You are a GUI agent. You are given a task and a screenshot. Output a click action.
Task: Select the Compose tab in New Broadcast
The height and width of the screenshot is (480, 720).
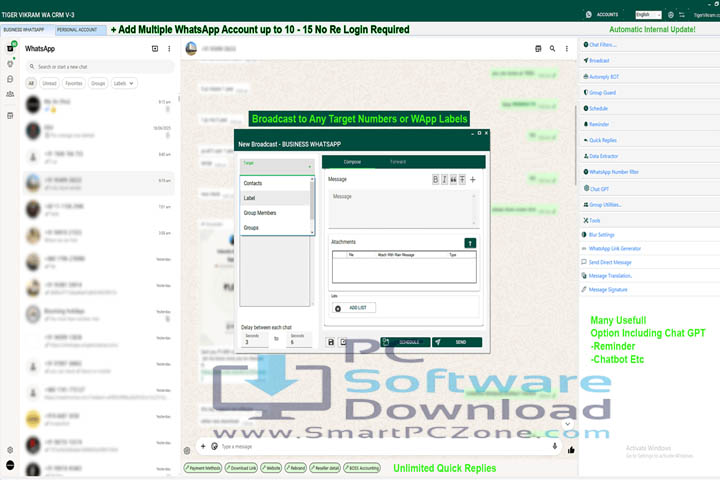tap(352, 162)
